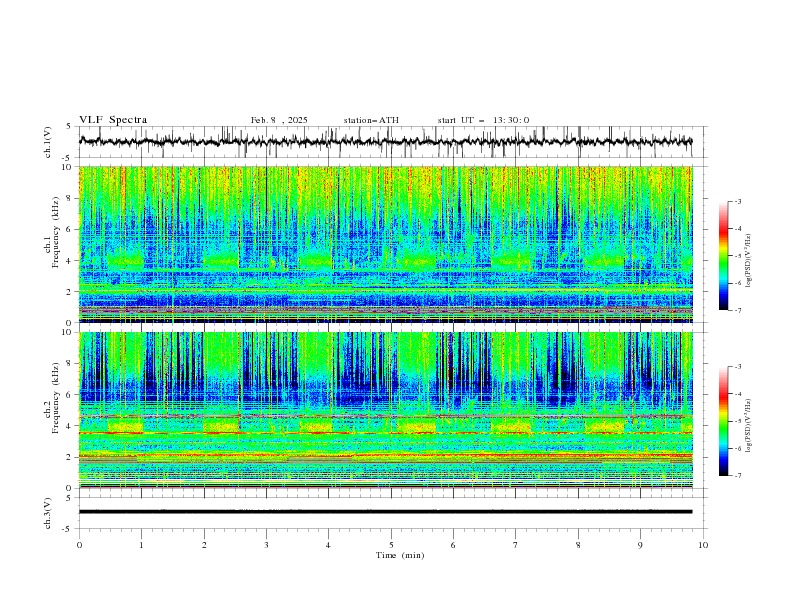The width and height of the screenshot is (792, 612).
Task: Click the flat ch.3 voltage trace
Action: click(x=385, y=512)
